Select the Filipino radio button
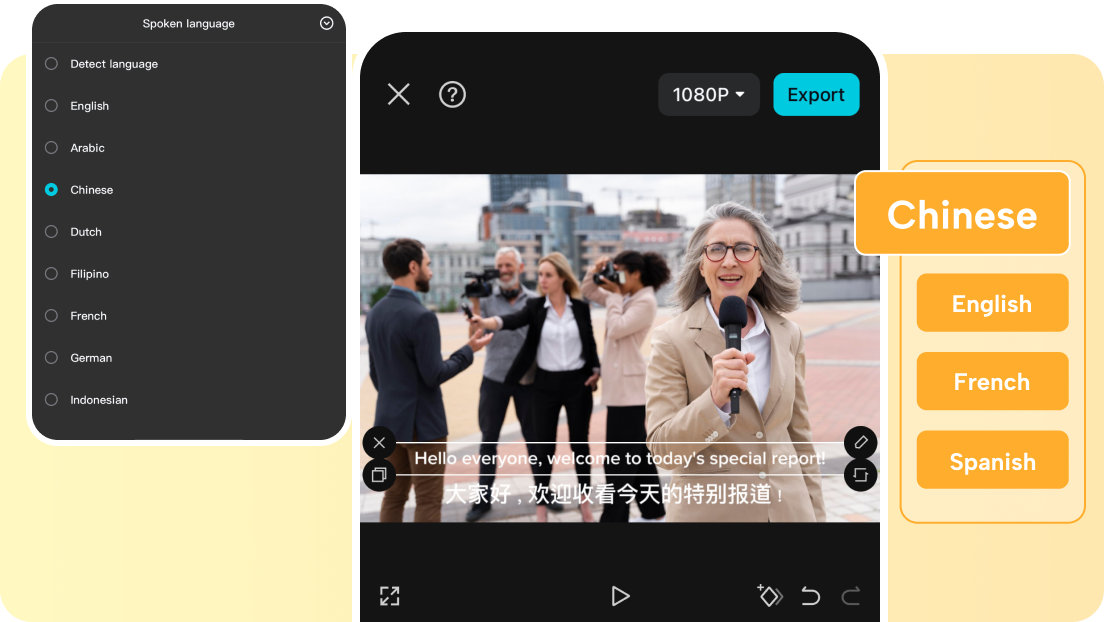This screenshot has width=1104, height=622. (x=51, y=273)
